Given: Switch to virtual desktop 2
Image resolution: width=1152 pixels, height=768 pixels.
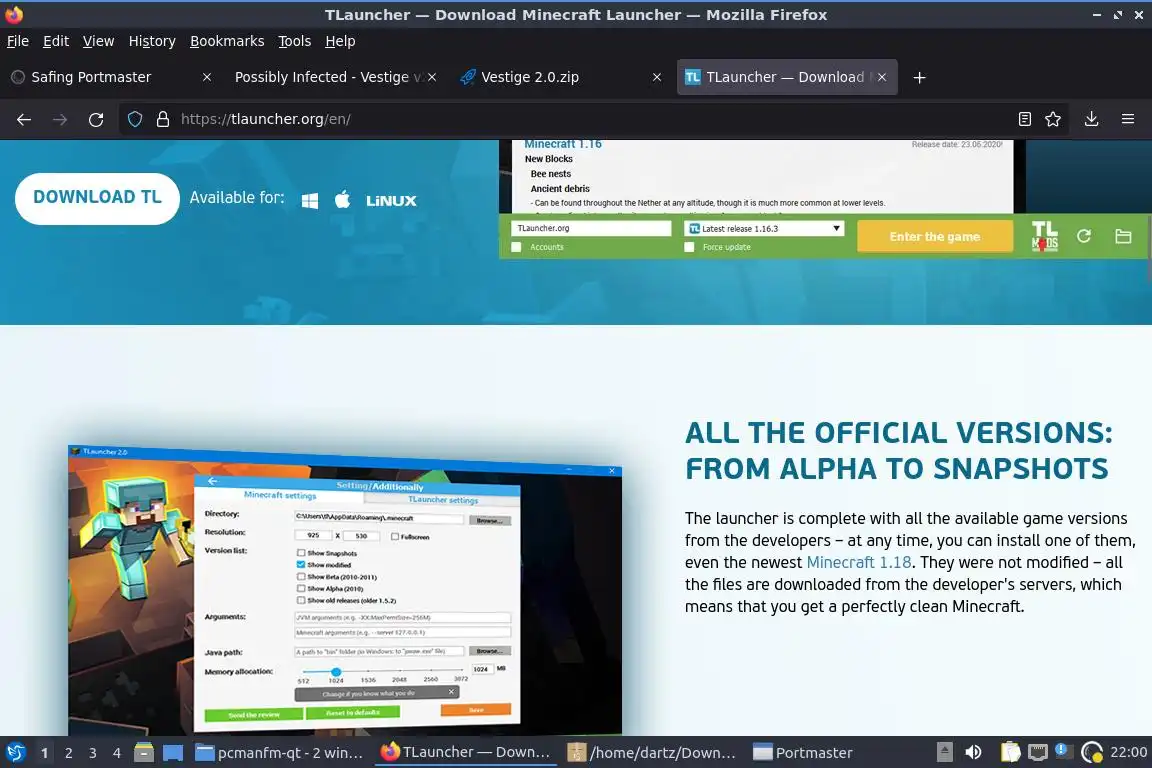Looking at the screenshot, I should coord(68,753).
